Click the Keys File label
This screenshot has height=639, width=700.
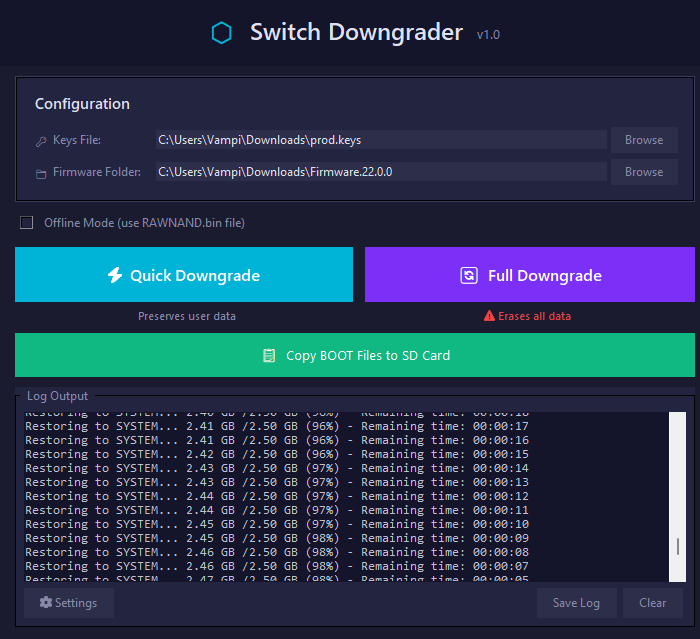click(77, 140)
